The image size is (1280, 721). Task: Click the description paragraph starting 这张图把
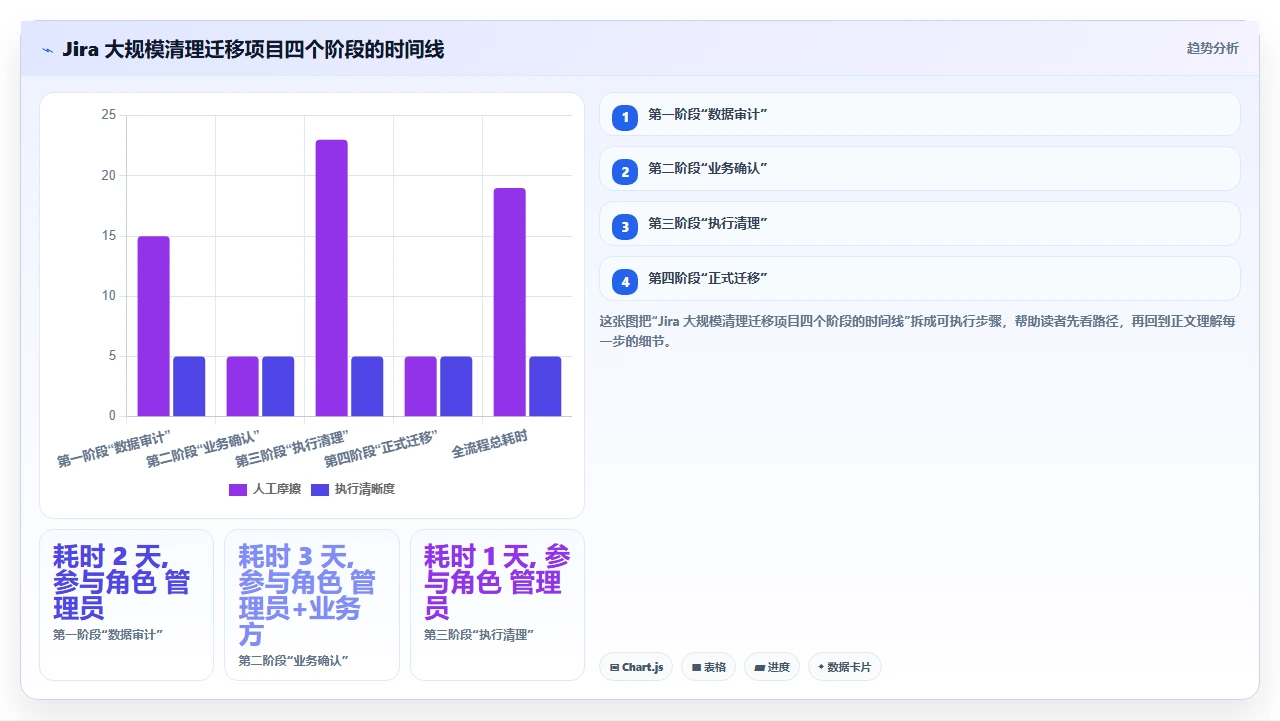[918, 331]
